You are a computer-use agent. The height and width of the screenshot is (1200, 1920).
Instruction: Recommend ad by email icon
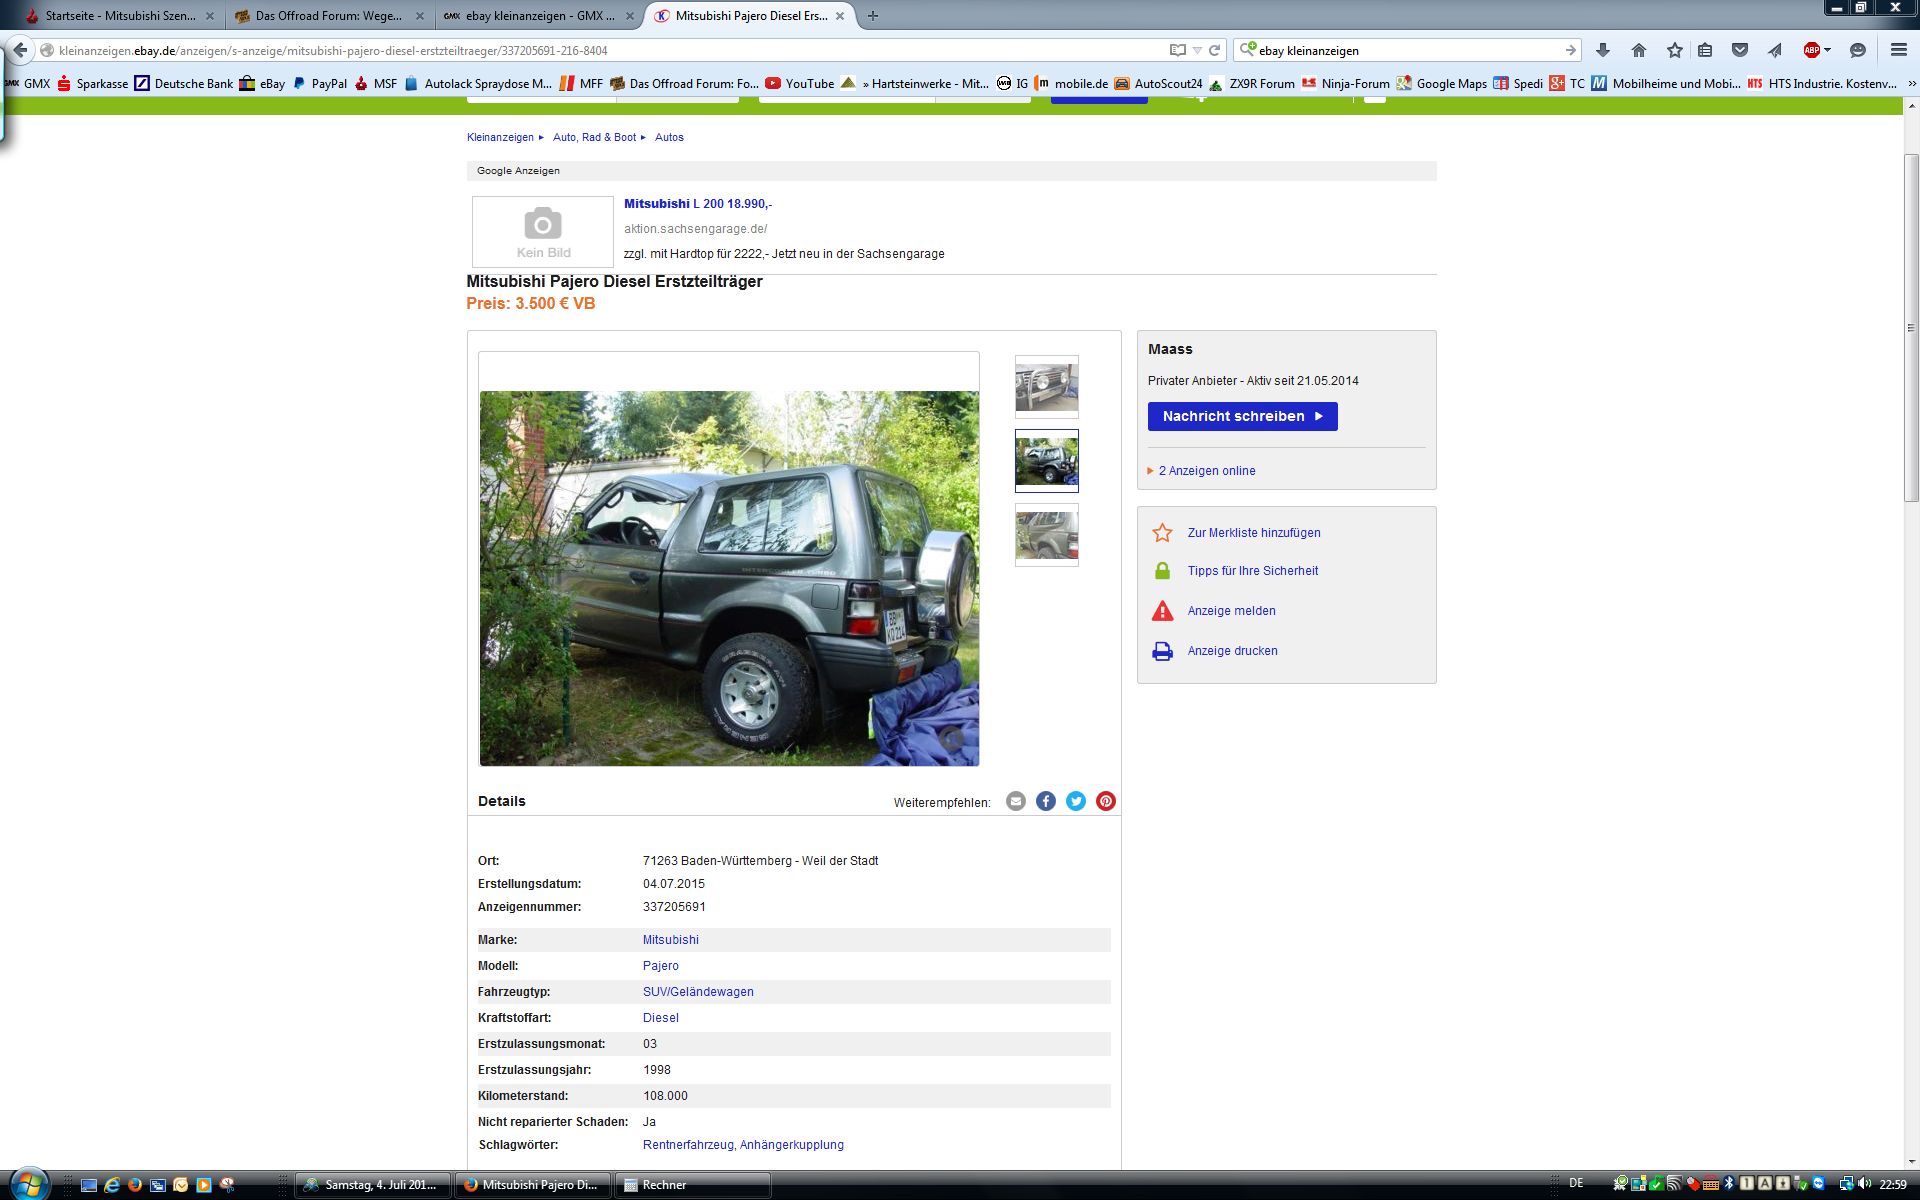click(1015, 801)
